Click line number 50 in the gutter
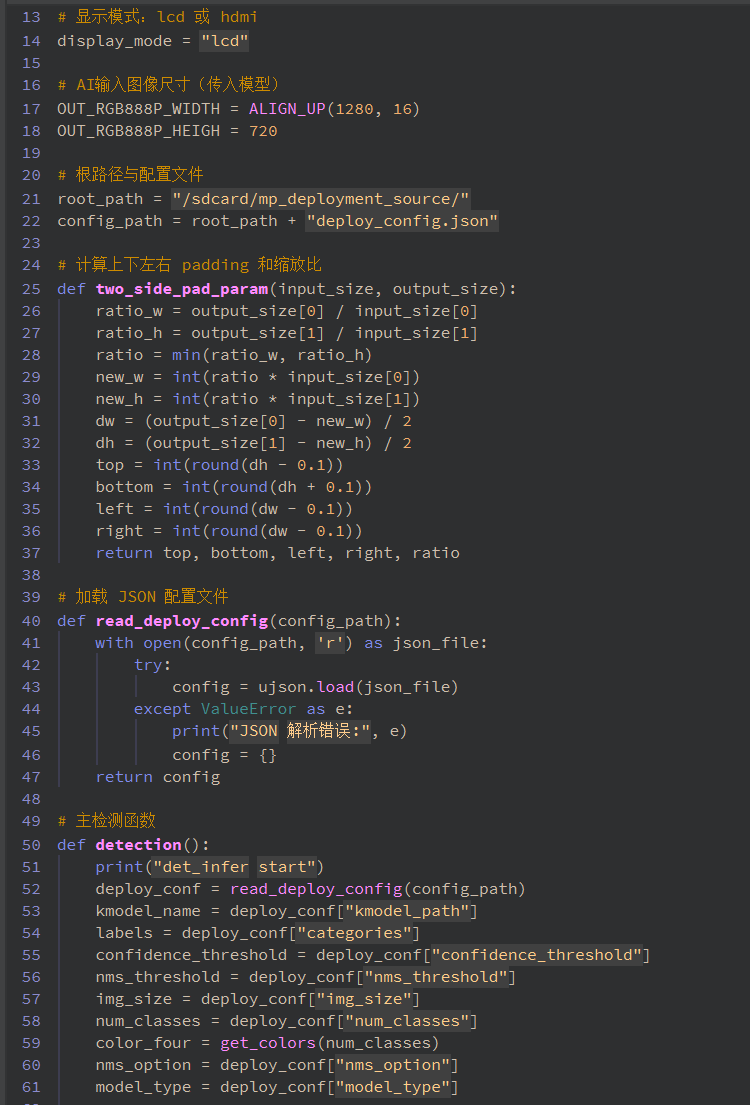Screen dimensions: 750x1105 point(31,845)
